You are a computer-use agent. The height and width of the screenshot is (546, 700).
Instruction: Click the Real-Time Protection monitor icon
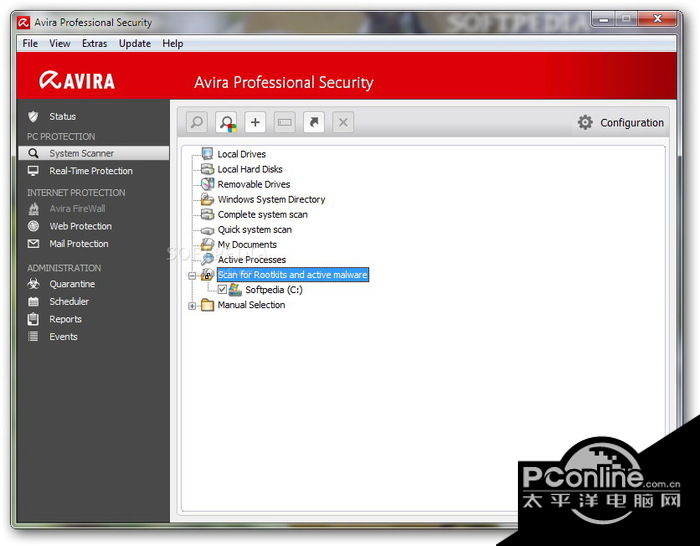point(33,171)
